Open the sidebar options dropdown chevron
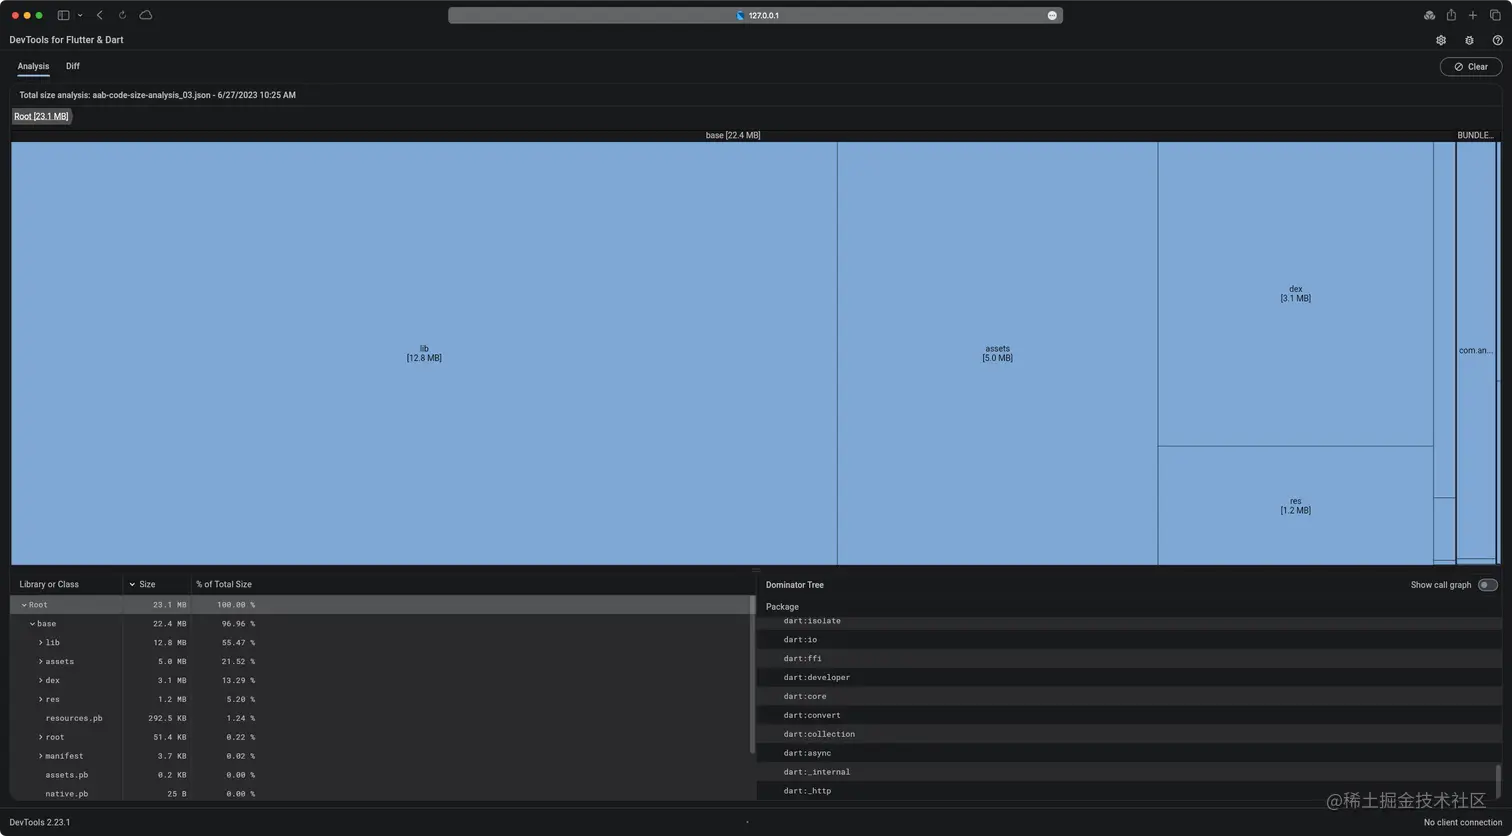This screenshot has width=1512, height=836. [x=80, y=15]
